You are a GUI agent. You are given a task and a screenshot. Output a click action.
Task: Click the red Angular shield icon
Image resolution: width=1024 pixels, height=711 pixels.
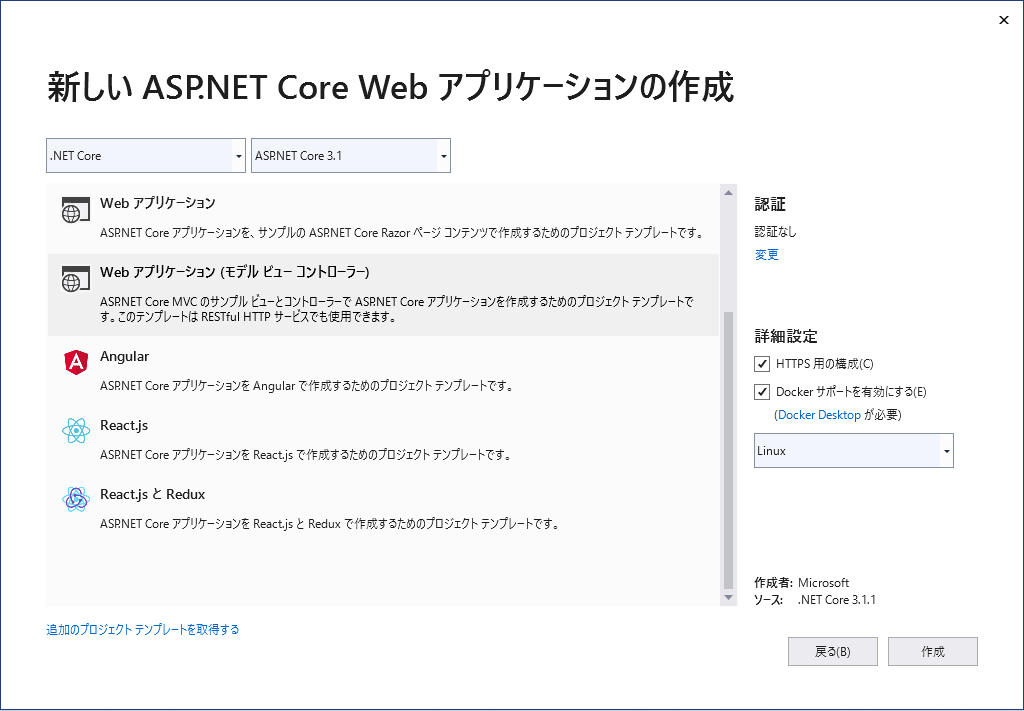click(76, 362)
